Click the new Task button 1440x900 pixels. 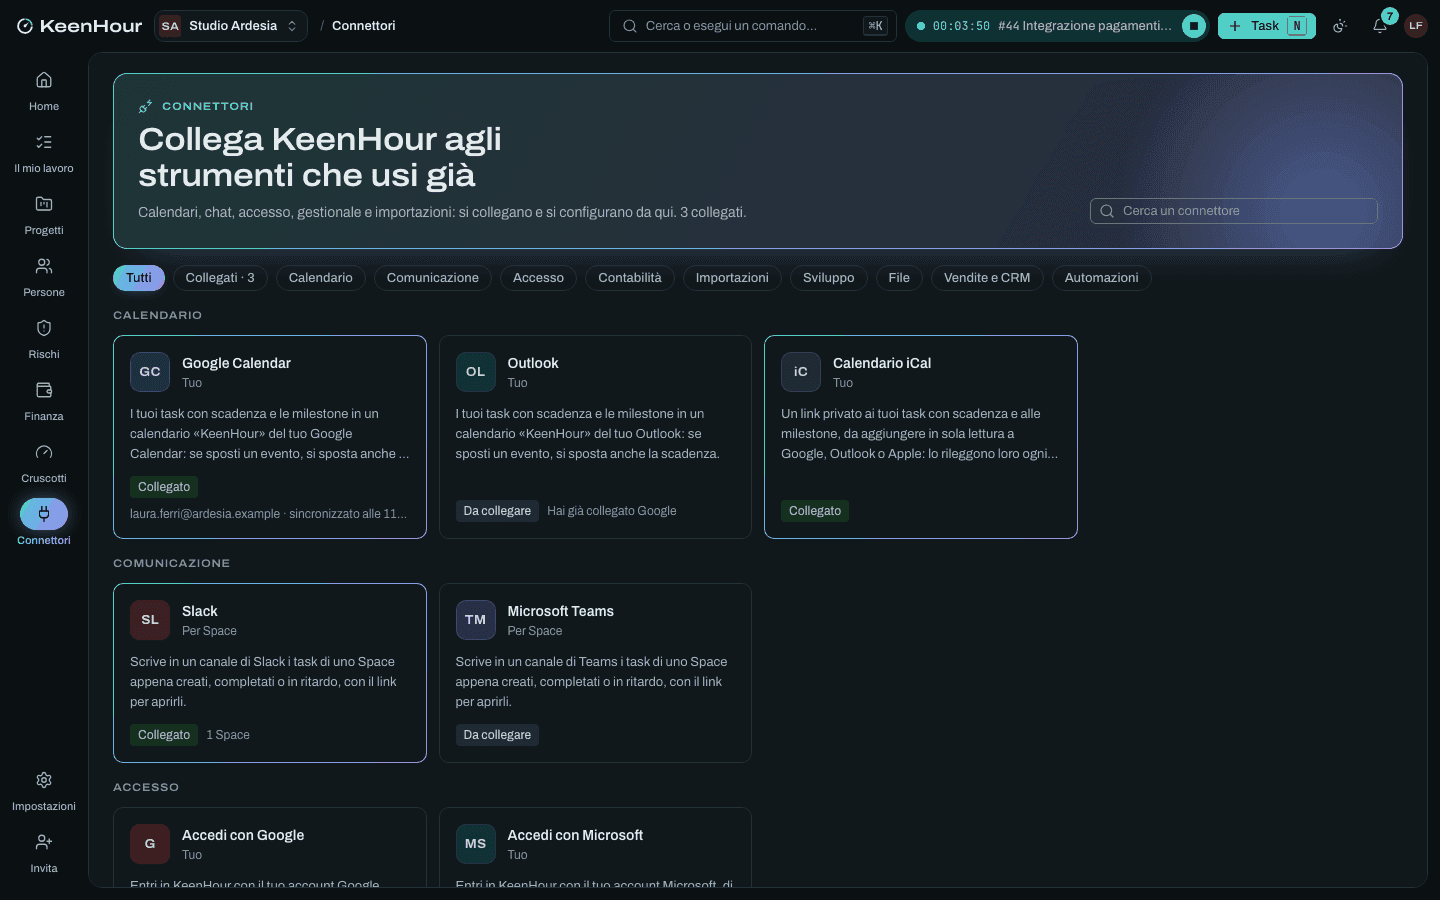point(1267,26)
